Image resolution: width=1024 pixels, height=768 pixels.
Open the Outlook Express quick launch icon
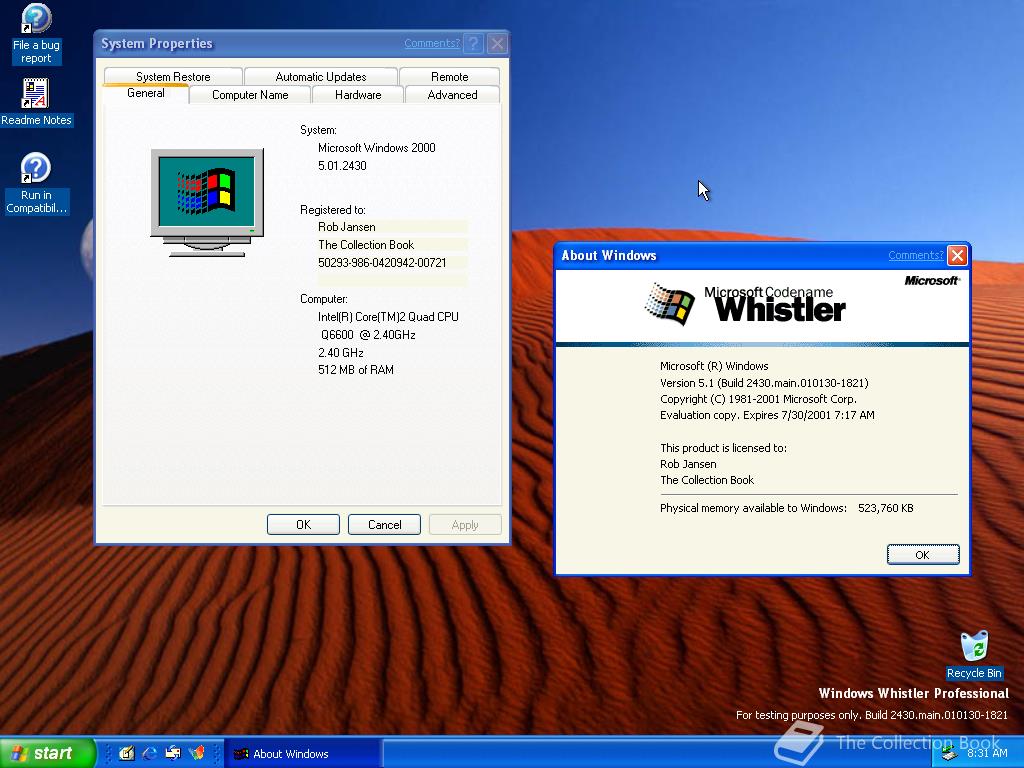173,754
